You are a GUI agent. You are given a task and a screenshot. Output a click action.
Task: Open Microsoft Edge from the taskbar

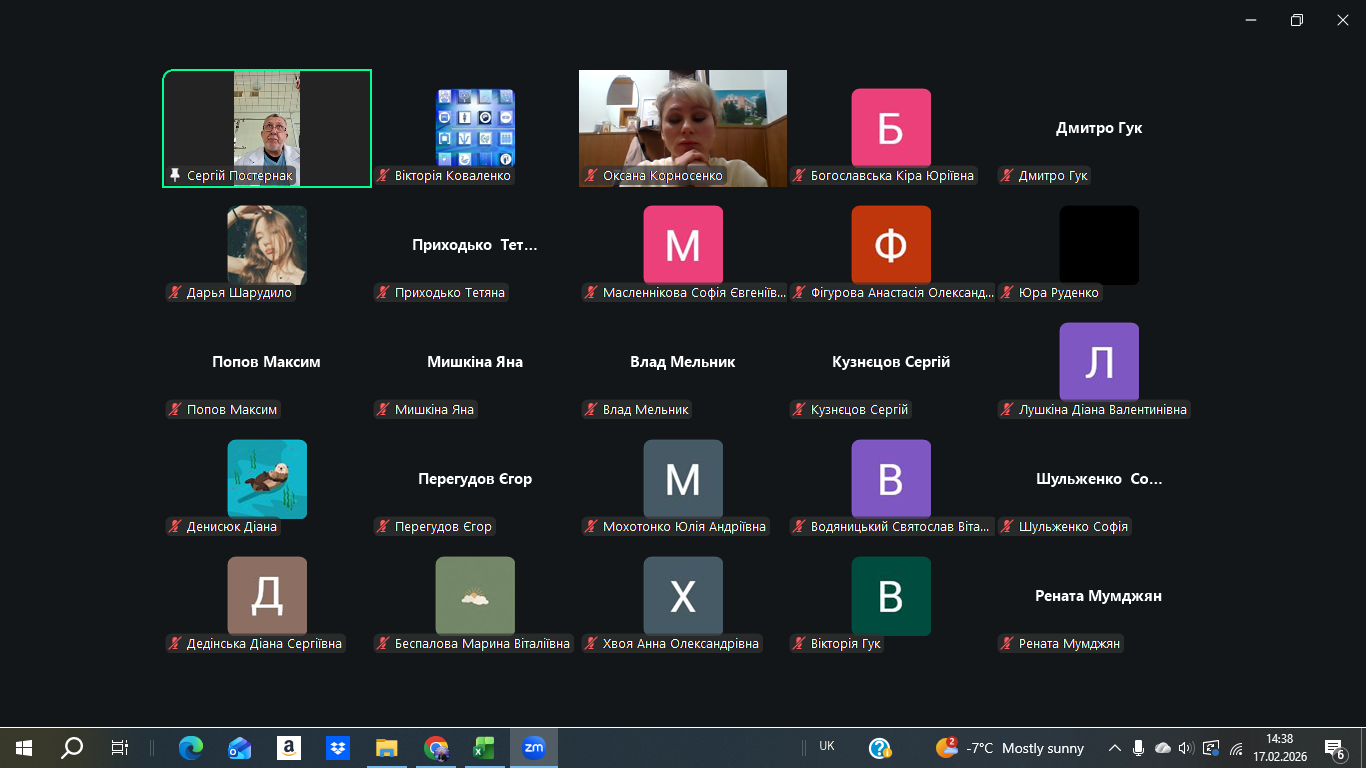(190, 747)
